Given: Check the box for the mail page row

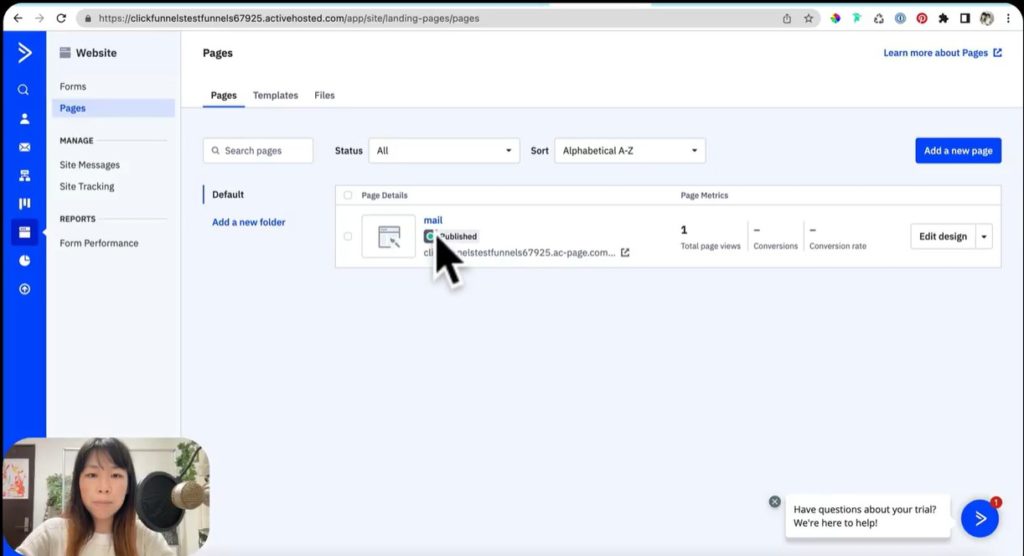Looking at the screenshot, I should point(348,236).
